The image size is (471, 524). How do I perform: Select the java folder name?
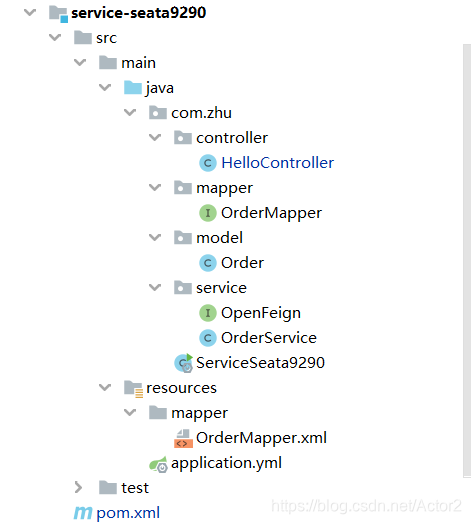[x=160, y=88]
